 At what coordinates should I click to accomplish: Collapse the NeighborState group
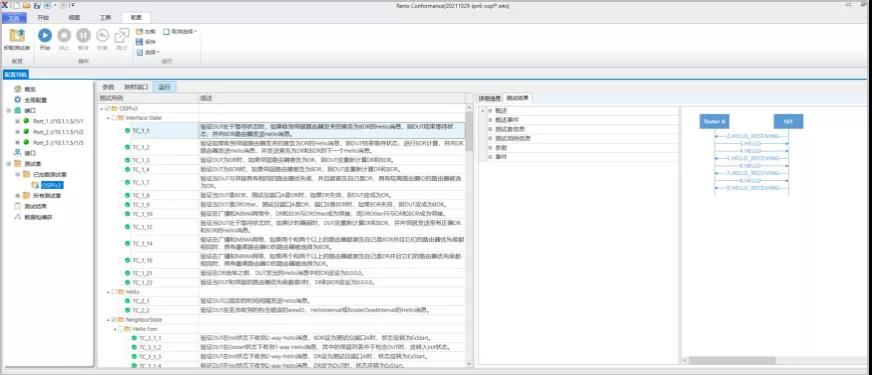pyautogui.click(x=108, y=320)
